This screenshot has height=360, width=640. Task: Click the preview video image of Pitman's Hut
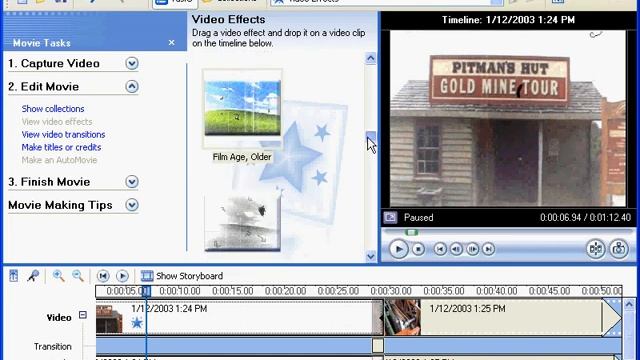point(508,118)
